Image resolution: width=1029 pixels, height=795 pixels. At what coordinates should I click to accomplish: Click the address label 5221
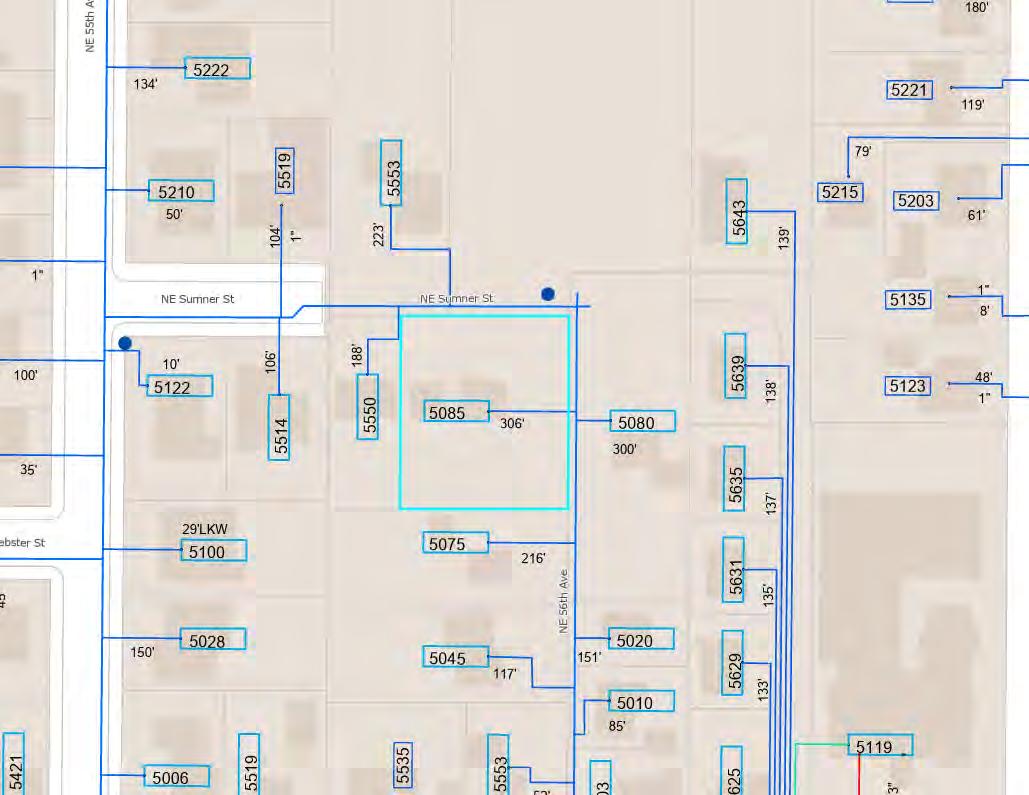pos(910,90)
